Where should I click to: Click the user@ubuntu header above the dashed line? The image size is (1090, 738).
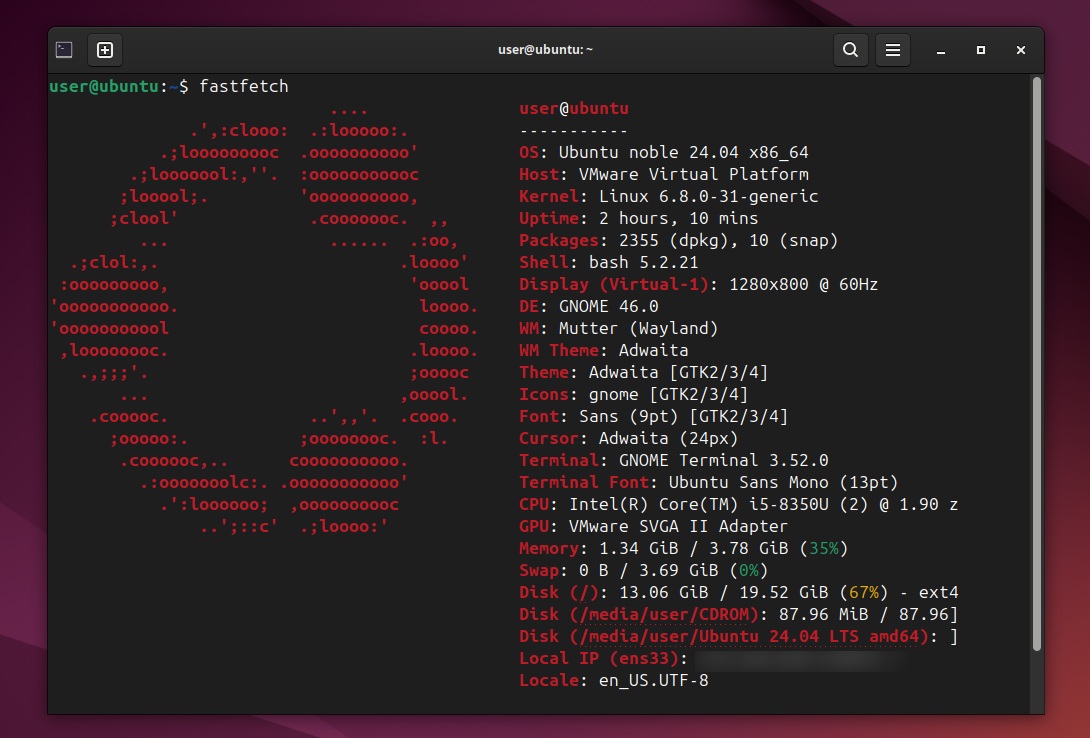pos(573,109)
